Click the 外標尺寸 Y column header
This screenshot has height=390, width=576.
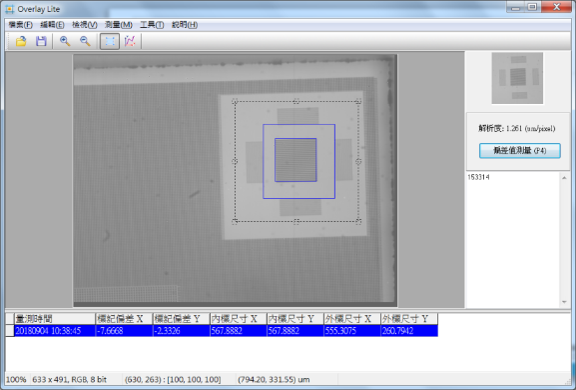click(409, 319)
